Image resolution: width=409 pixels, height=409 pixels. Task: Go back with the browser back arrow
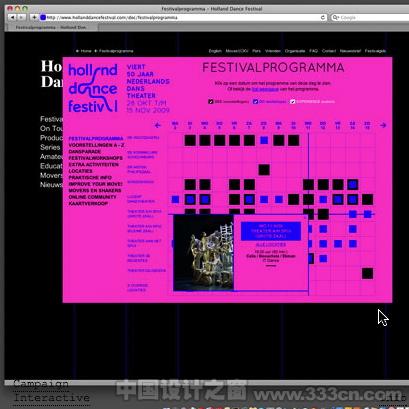point(12,17)
